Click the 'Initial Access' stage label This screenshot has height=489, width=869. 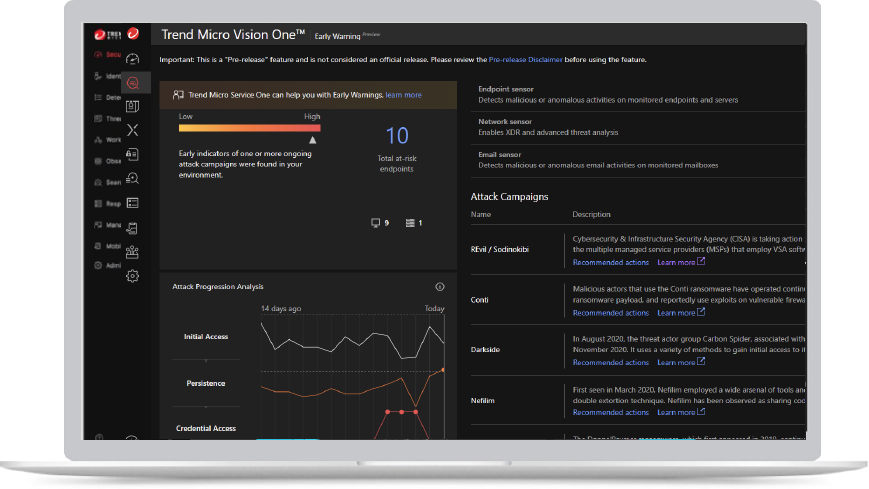206,337
